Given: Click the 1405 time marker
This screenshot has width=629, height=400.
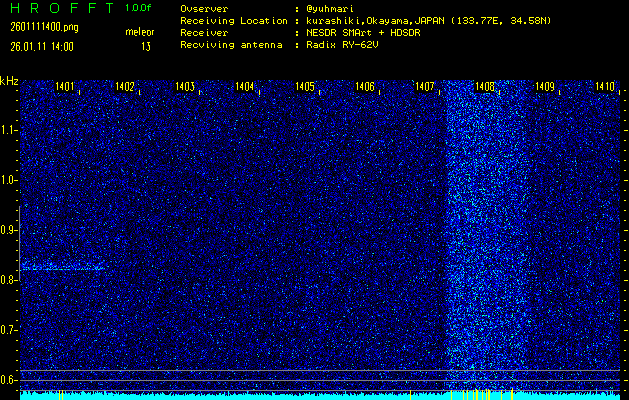Looking at the screenshot, I should [x=305, y=86].
